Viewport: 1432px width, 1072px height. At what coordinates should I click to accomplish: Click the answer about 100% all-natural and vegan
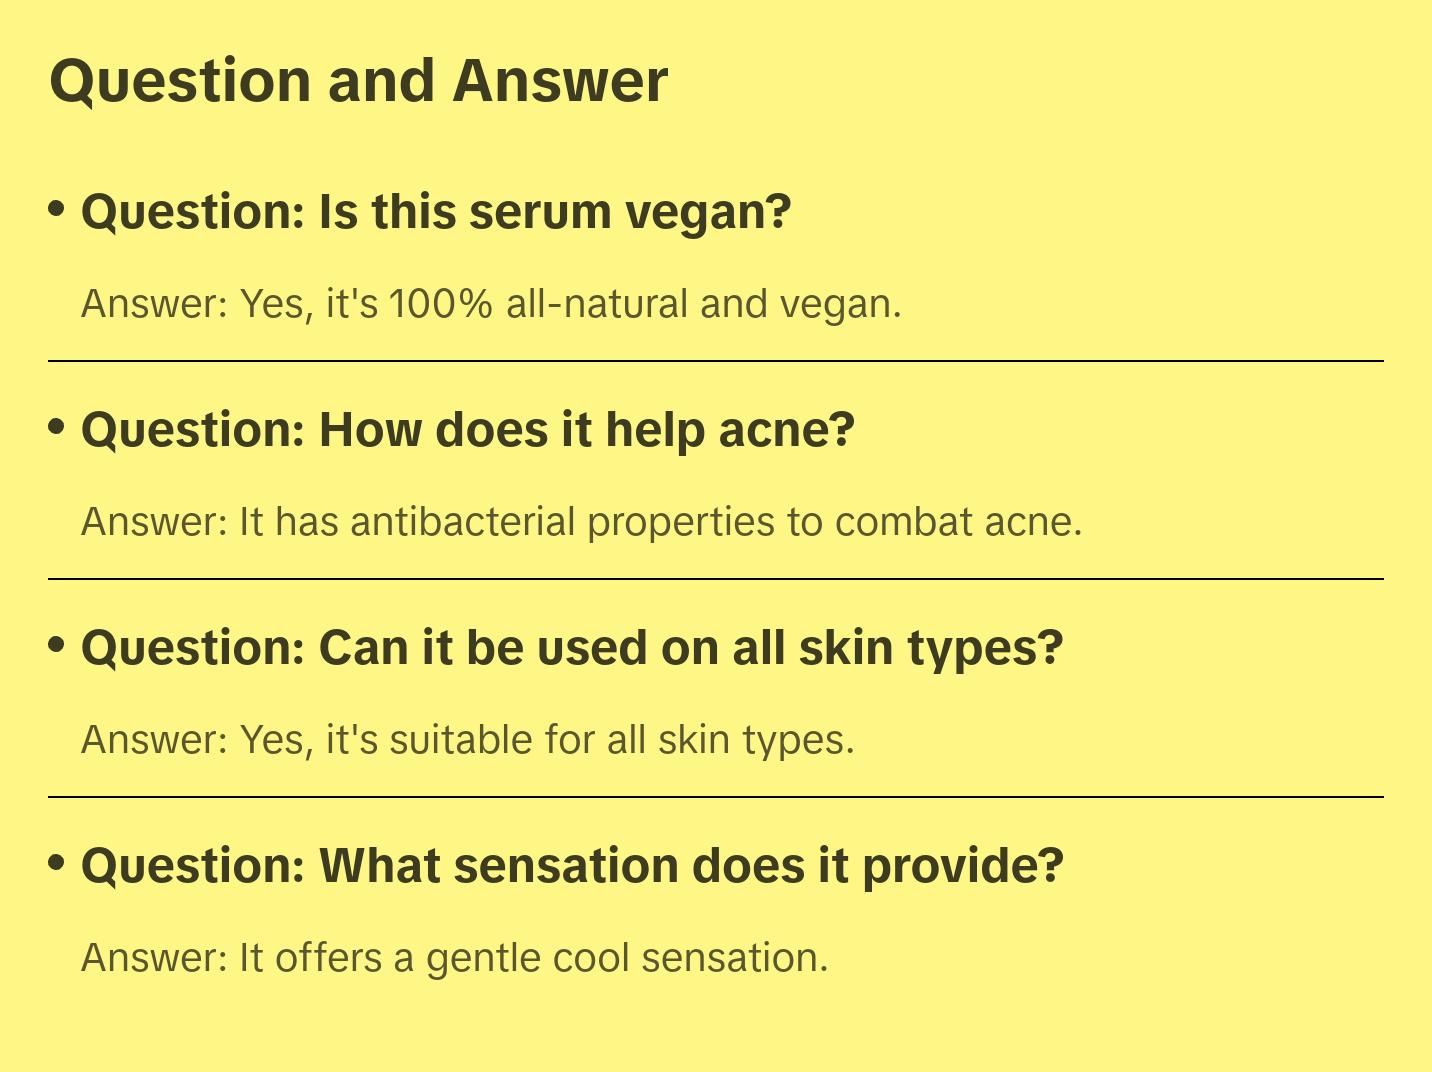[491, 304]
